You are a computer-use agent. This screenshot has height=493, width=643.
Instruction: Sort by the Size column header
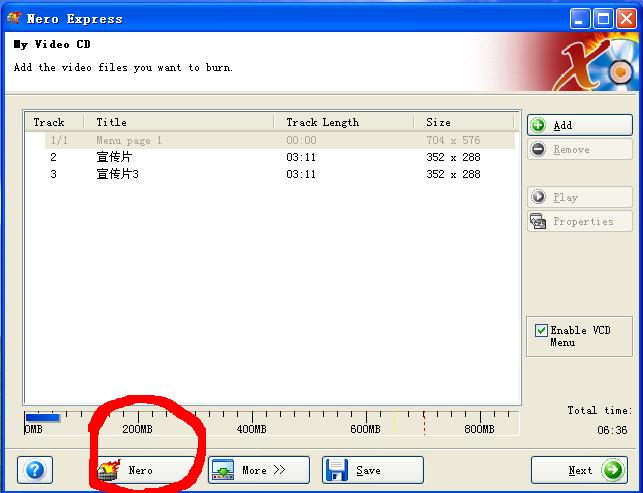click(x=464, y=122)
